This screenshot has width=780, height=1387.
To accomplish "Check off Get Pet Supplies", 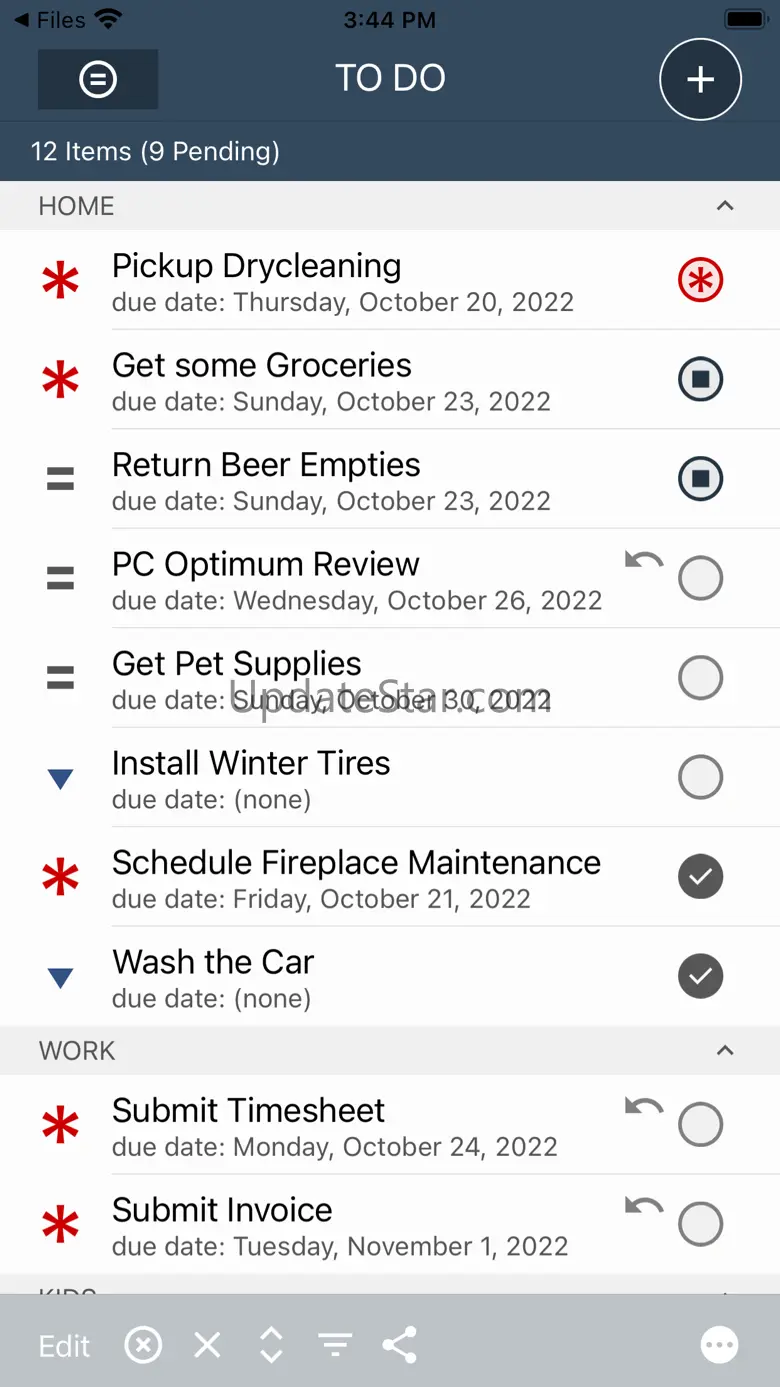I will (700, 678).
